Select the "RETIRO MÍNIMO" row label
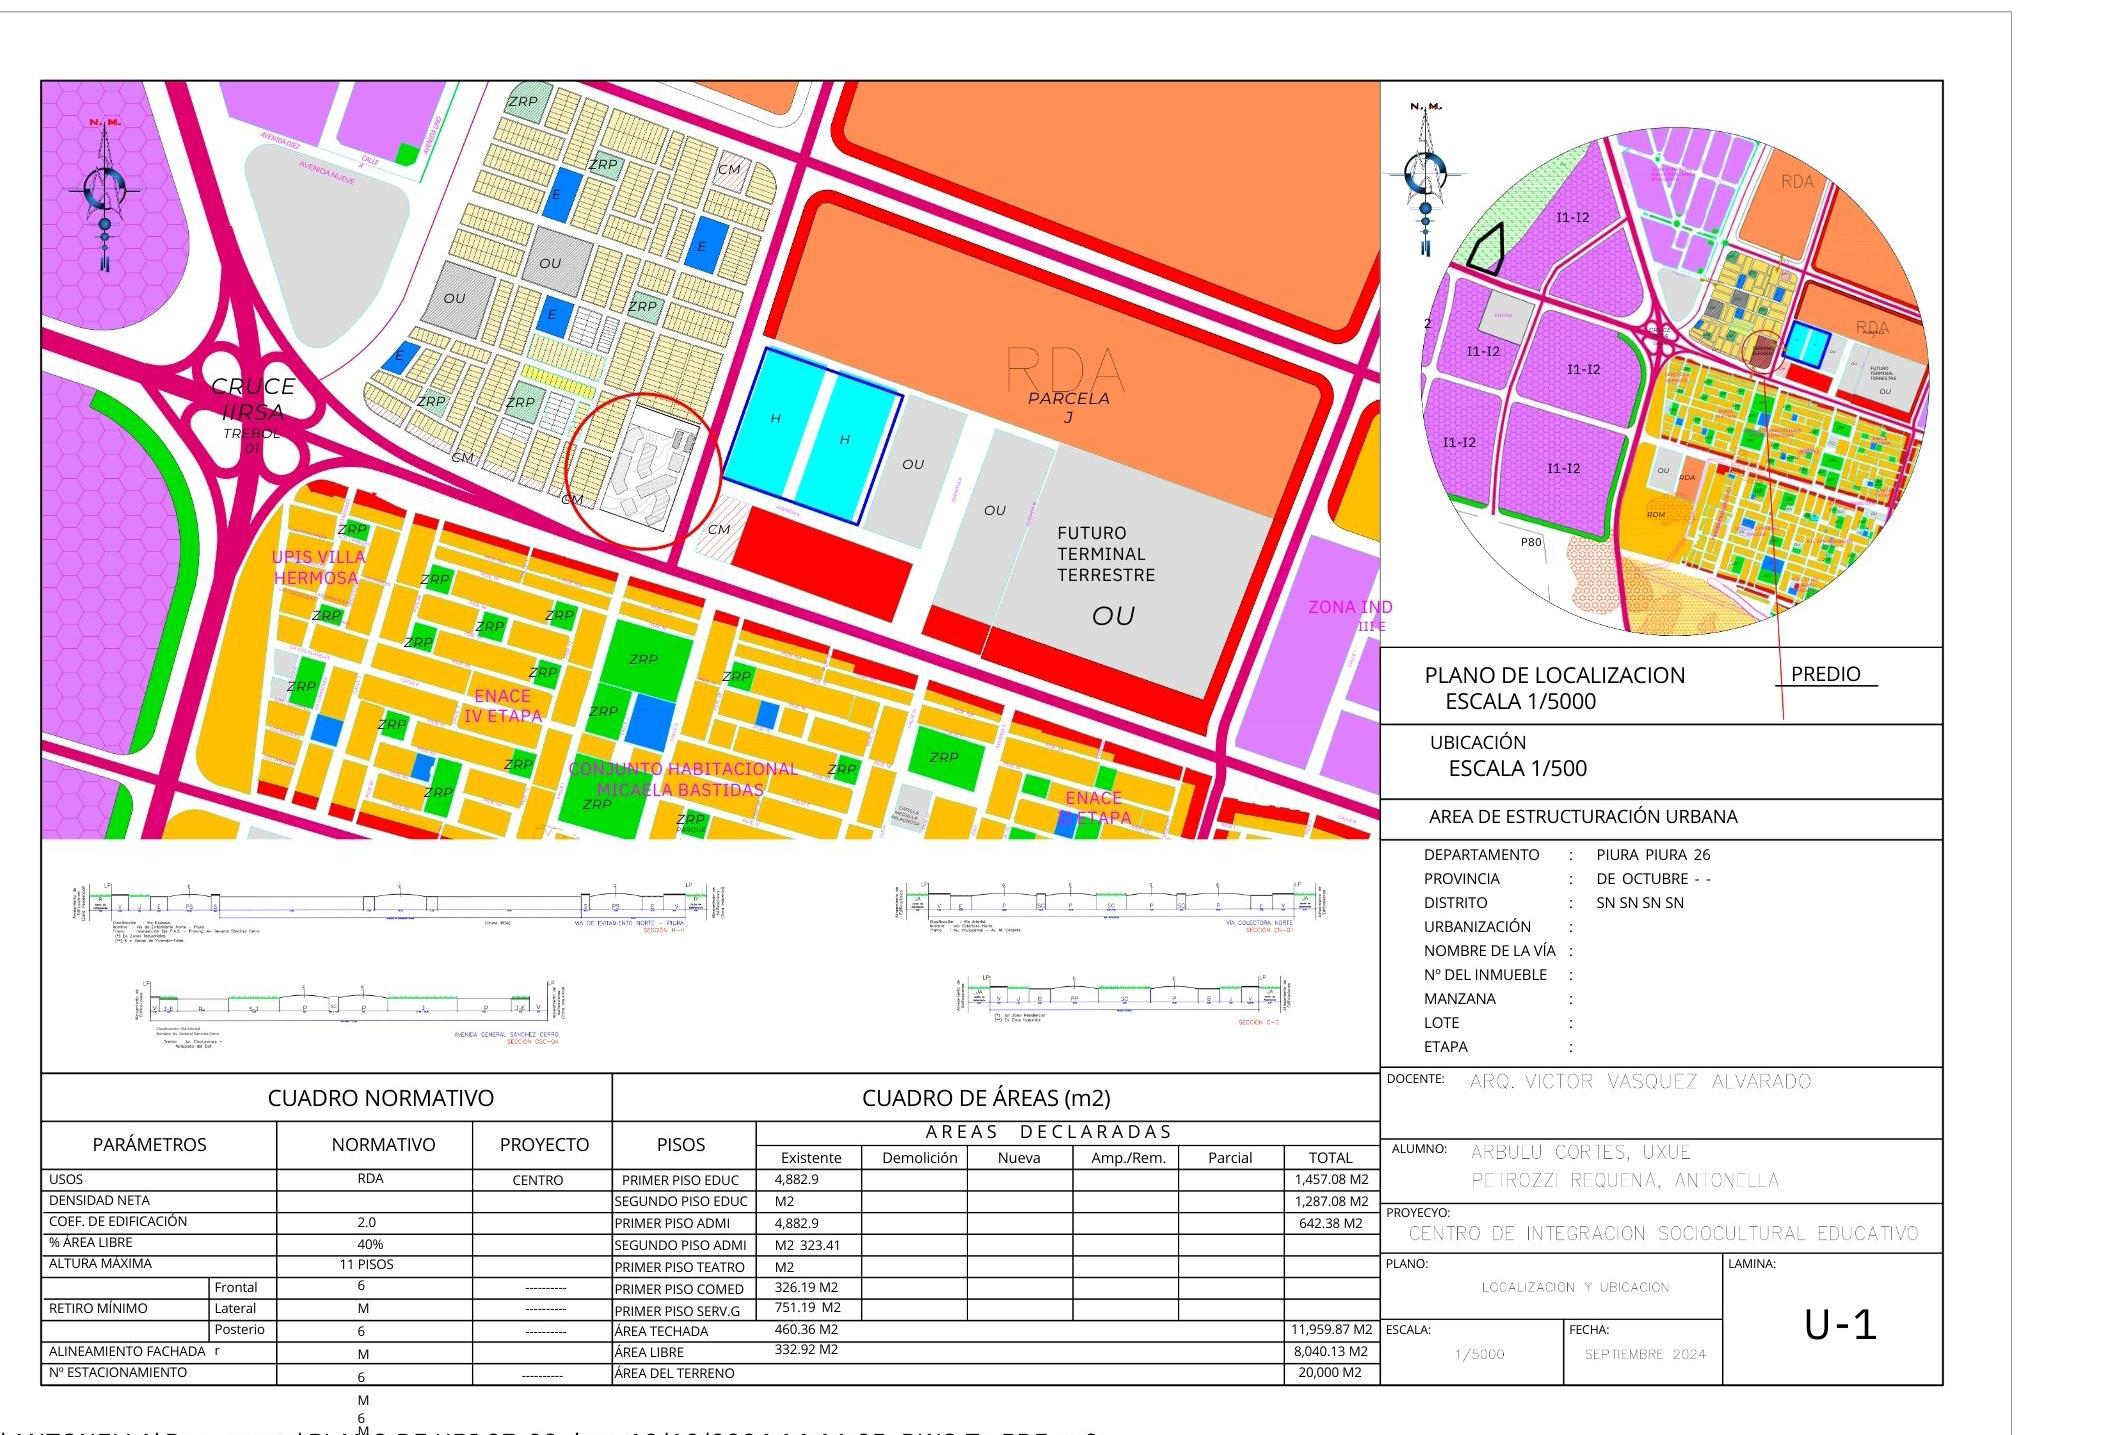The image size is (2117, 1435). 98,1308
